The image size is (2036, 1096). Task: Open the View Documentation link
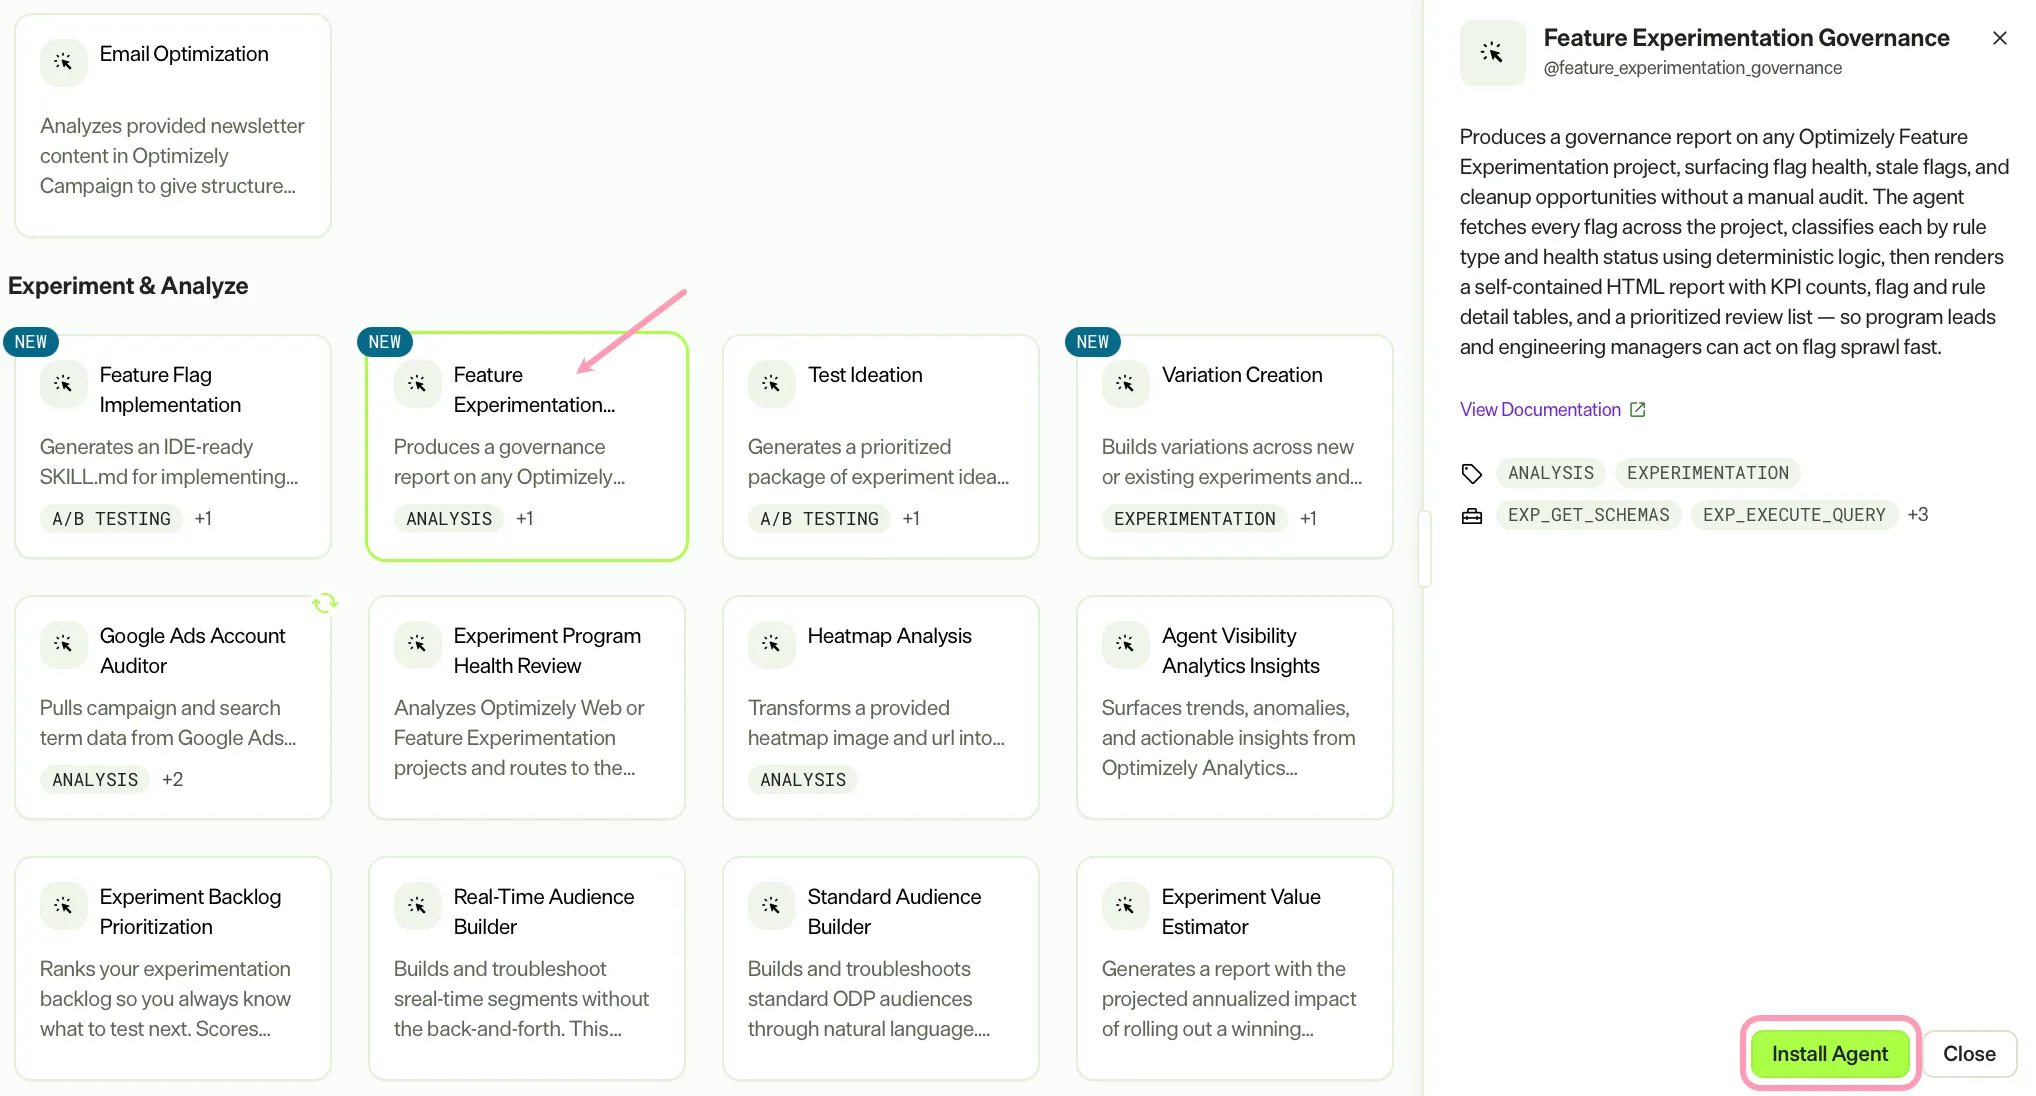1540,410
